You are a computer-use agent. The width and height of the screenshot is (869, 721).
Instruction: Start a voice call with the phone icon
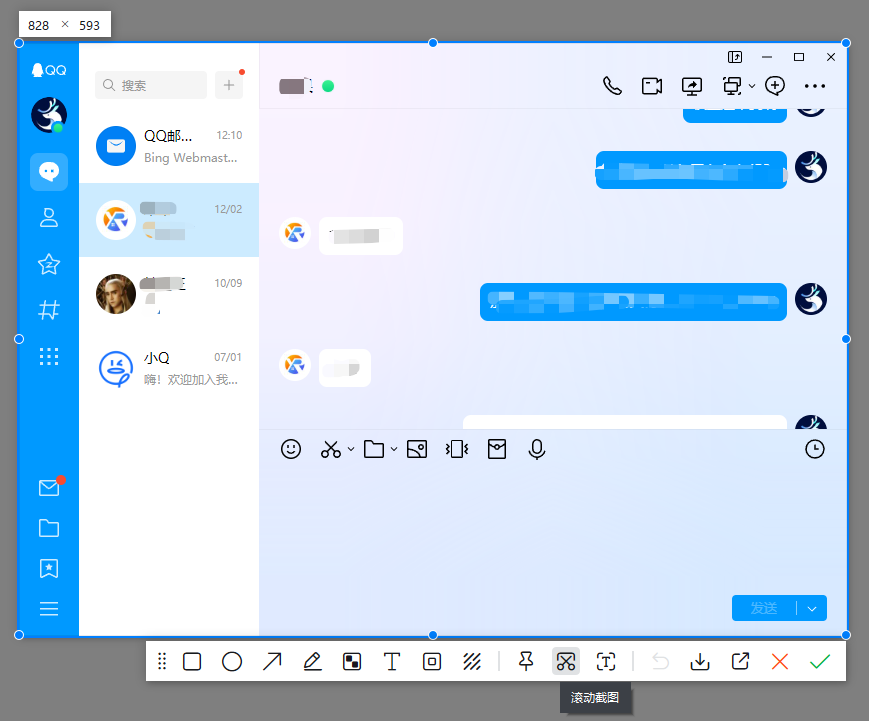[612, 86]
